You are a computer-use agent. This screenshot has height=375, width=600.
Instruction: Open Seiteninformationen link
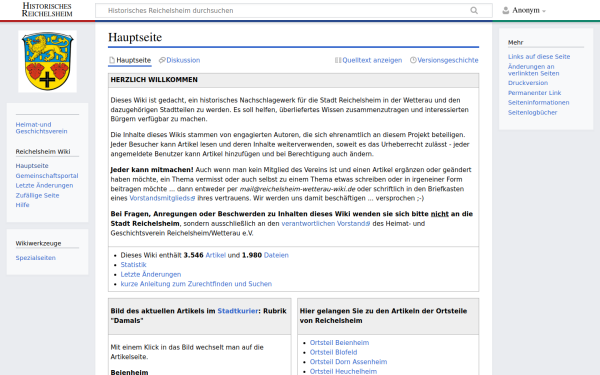tap(538, 103)
